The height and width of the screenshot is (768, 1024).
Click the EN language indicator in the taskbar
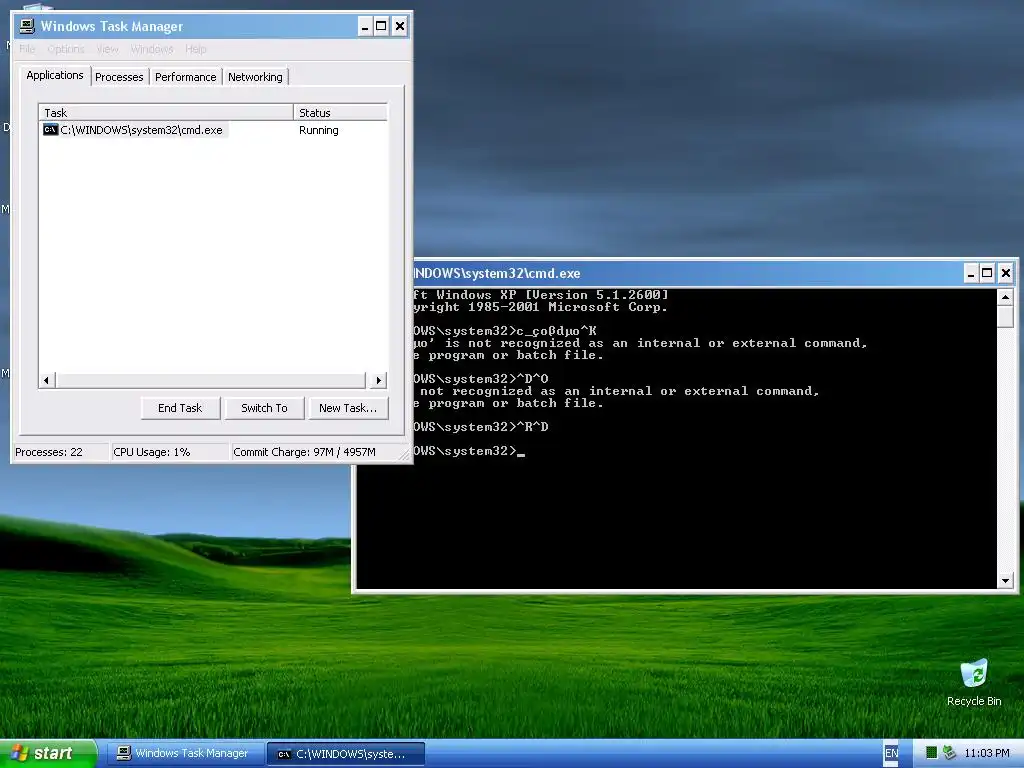tap(891, 753)
